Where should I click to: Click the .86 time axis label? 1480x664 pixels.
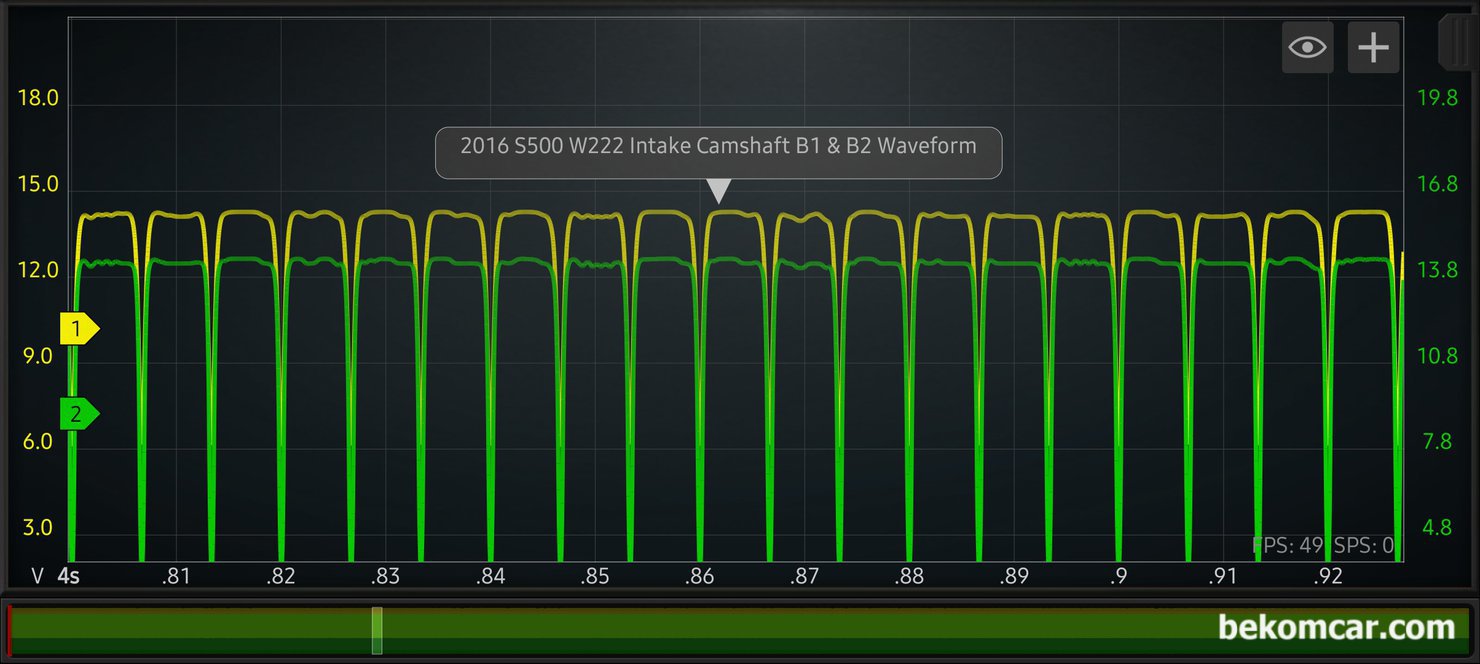pos(700,576)
